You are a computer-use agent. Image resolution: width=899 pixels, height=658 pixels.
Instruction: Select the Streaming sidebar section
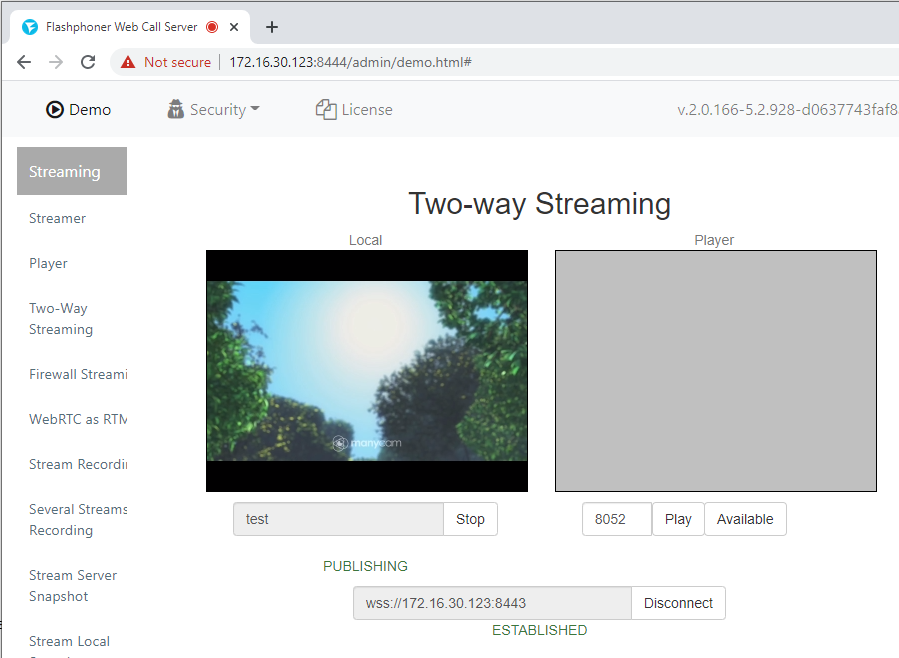(x=72, y=171)
